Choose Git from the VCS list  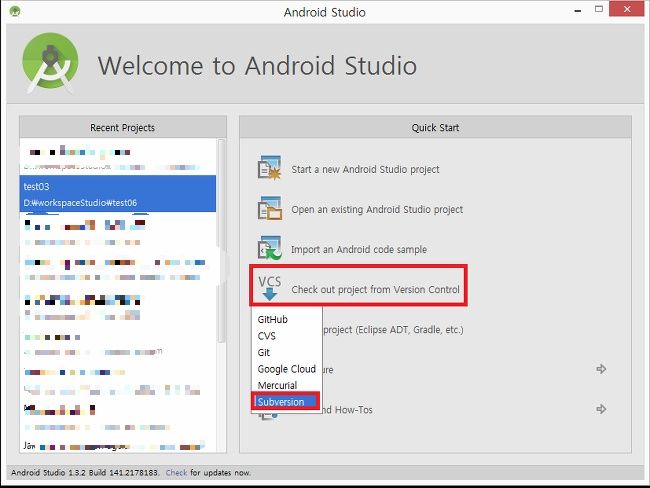pyautogui.click(x=264, y=352)
